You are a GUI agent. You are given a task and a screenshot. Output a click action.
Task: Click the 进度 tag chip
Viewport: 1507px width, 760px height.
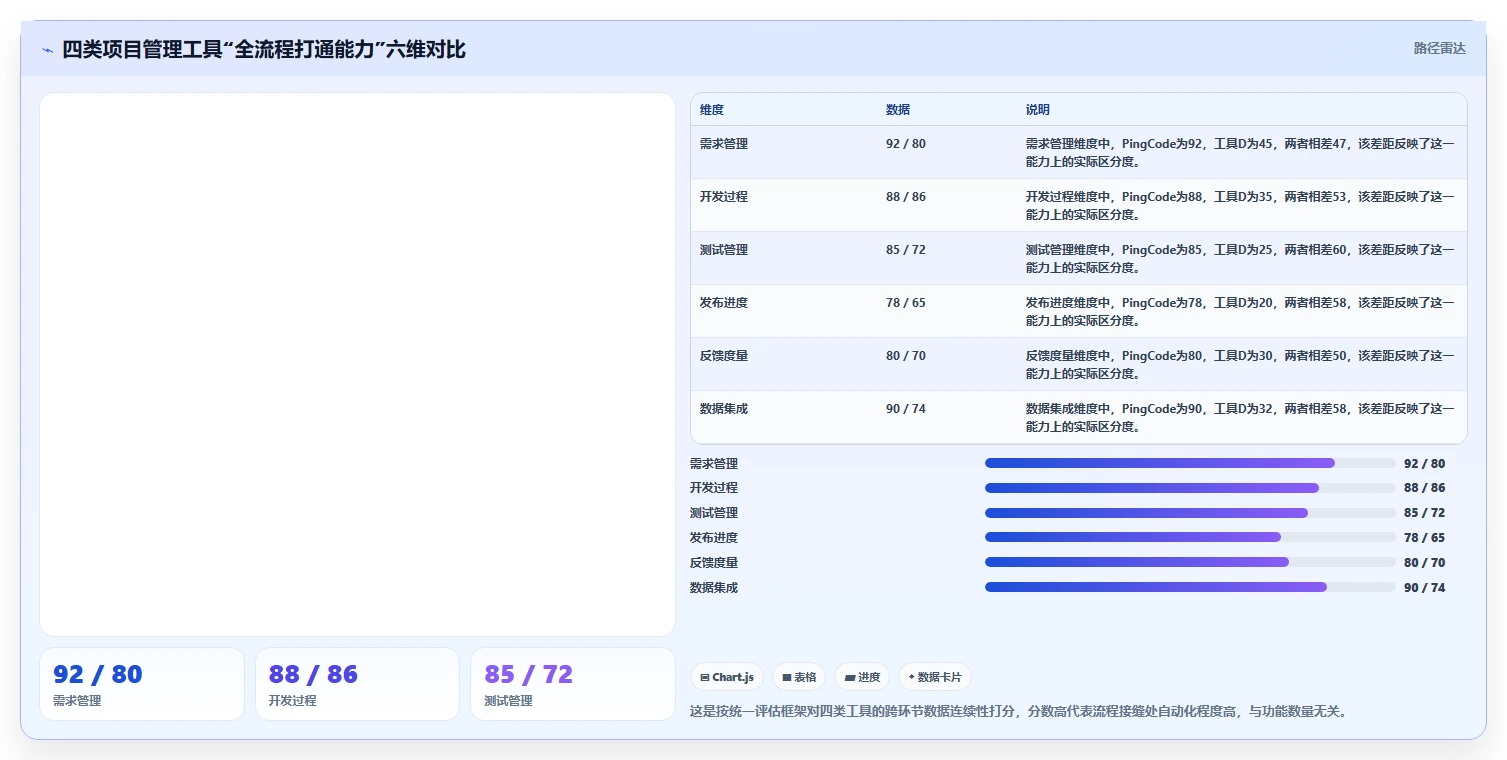pyautogui.click(x=862, y=677)
